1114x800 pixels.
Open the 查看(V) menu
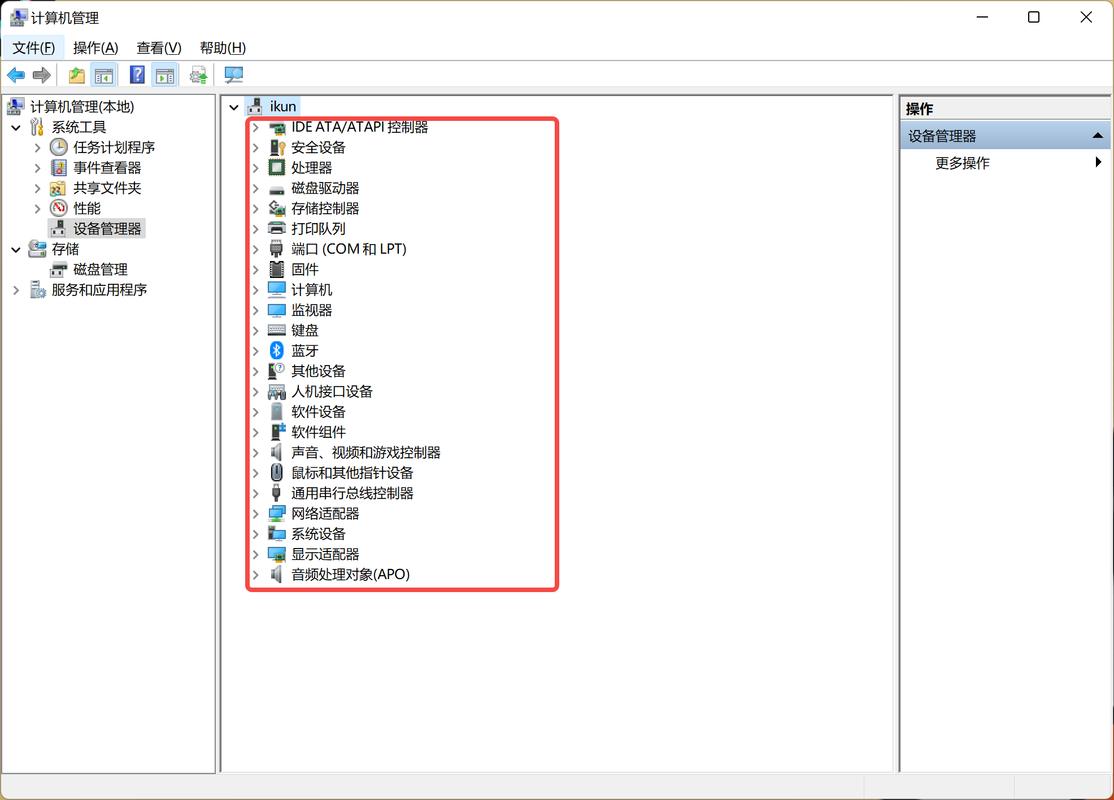coord(159,47)
